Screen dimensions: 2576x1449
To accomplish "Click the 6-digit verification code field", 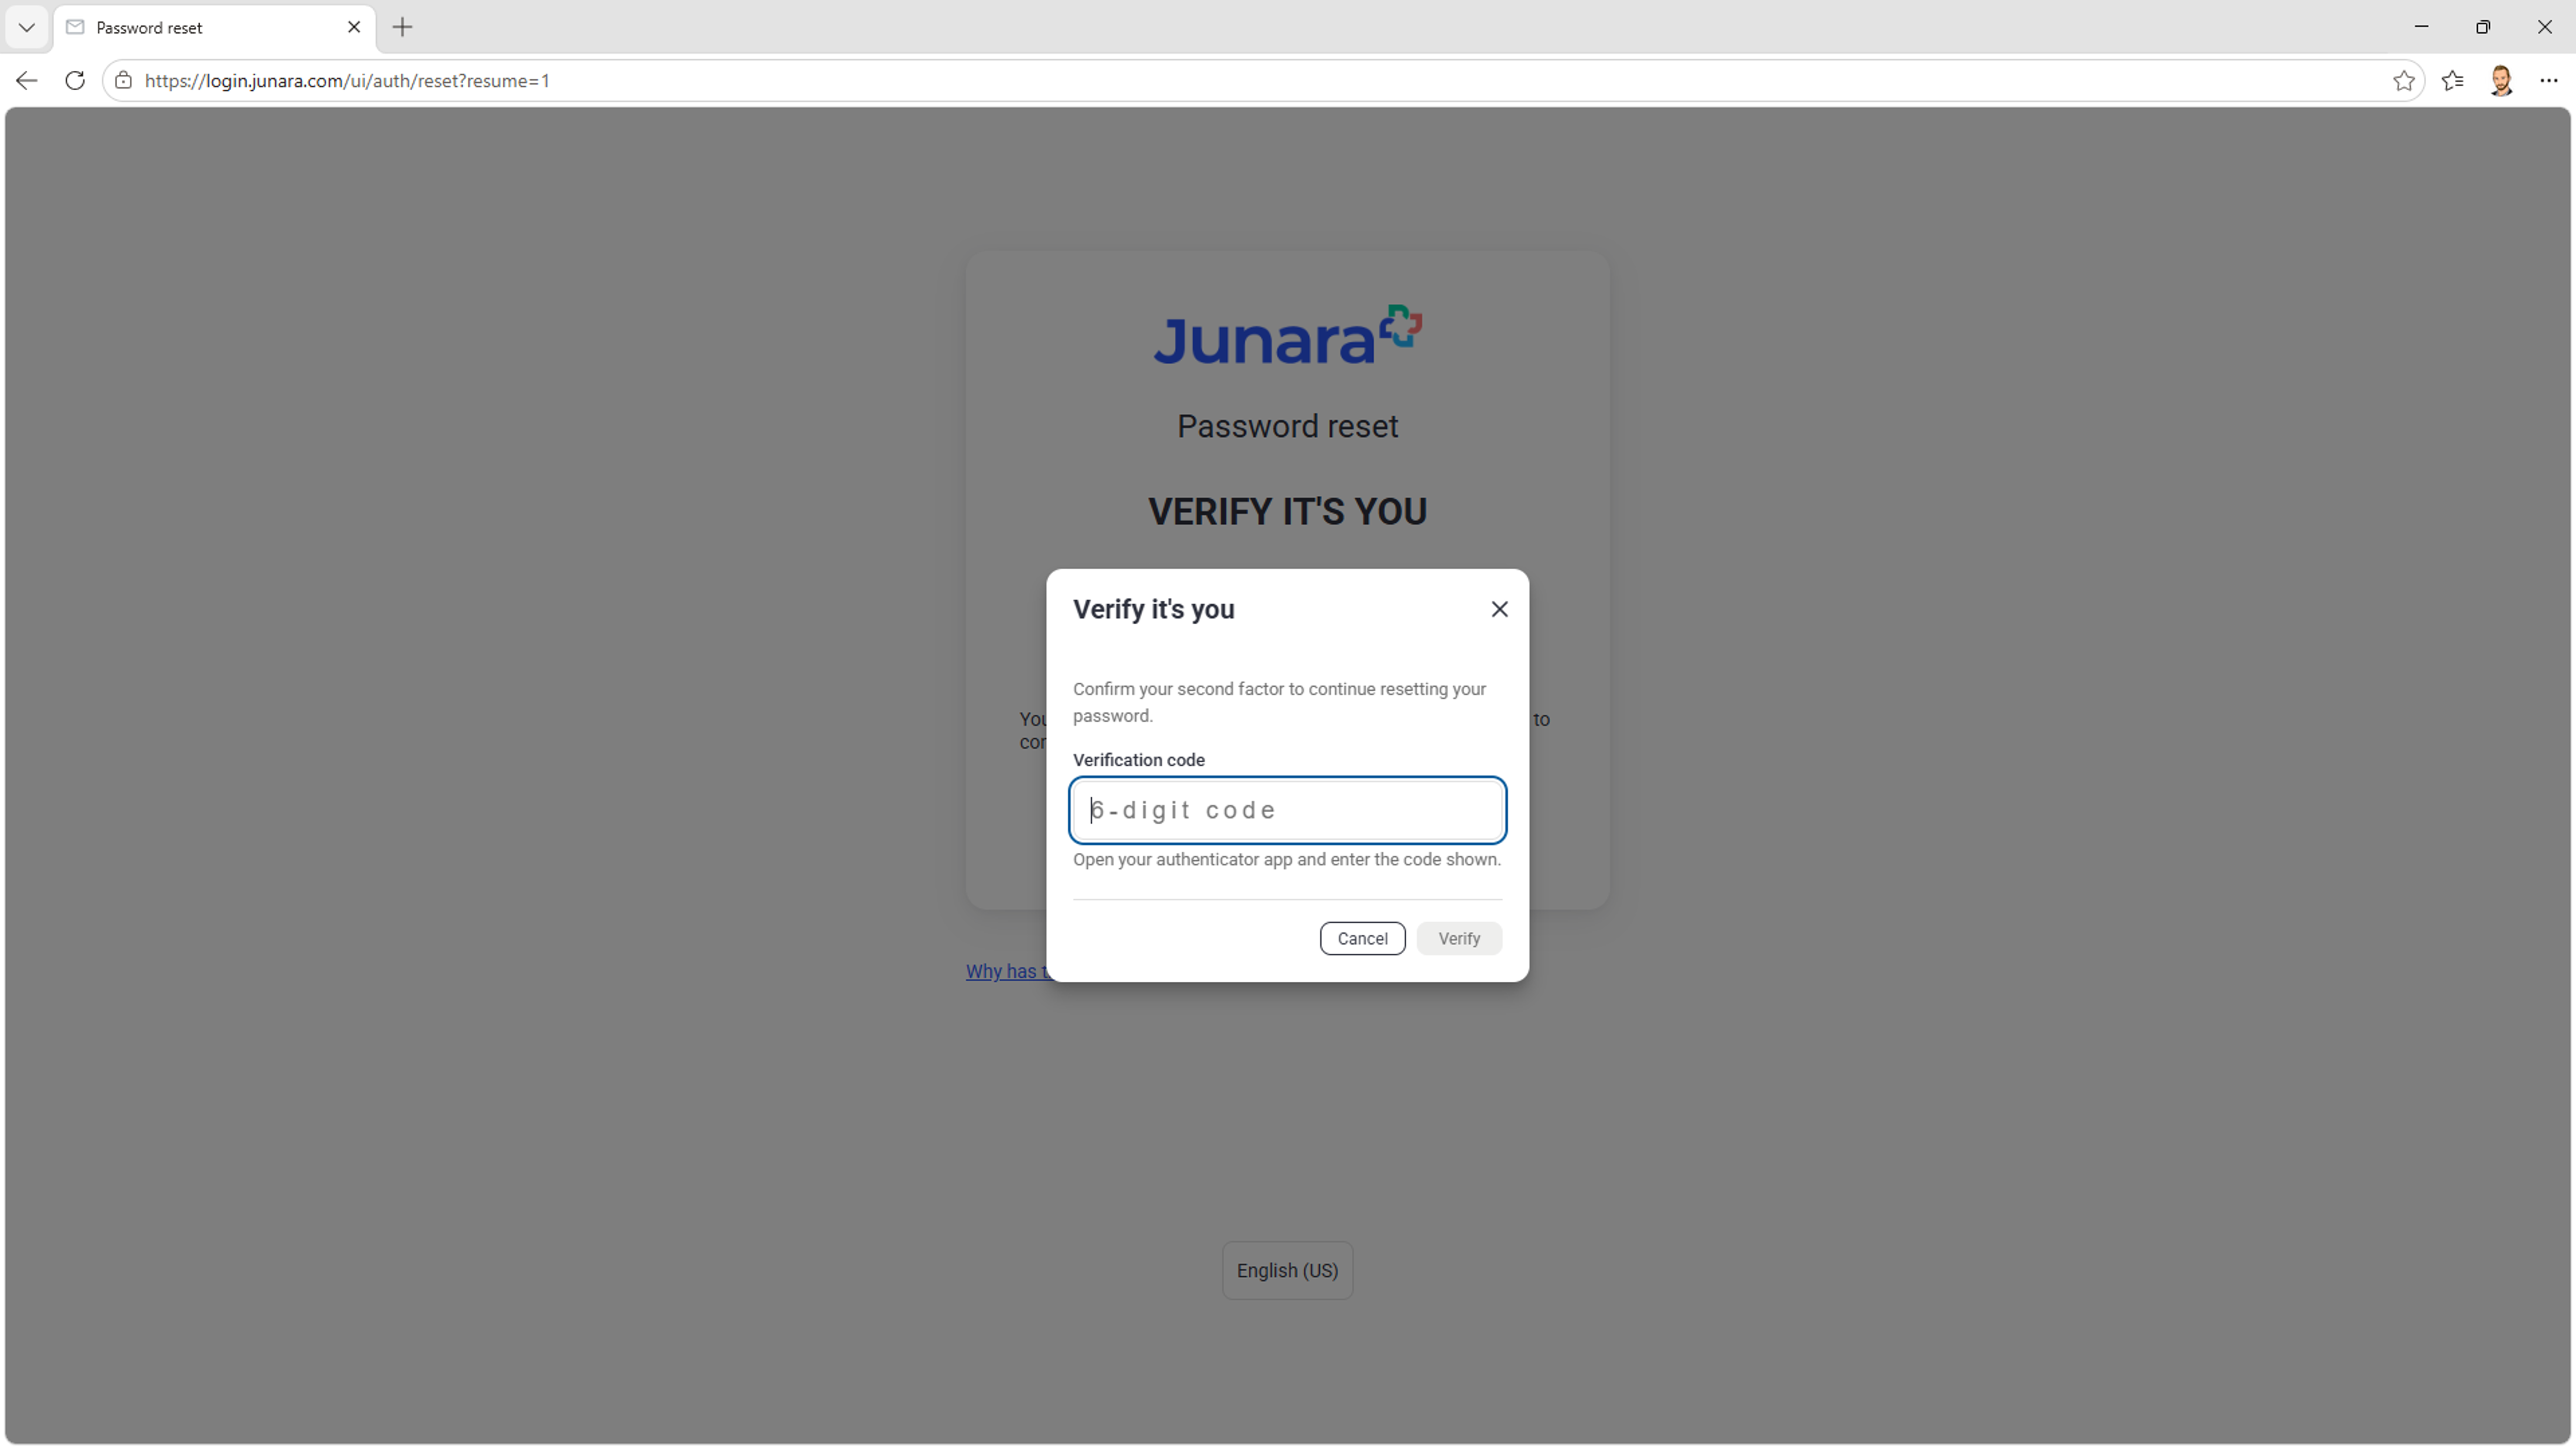I will 1287,810.
